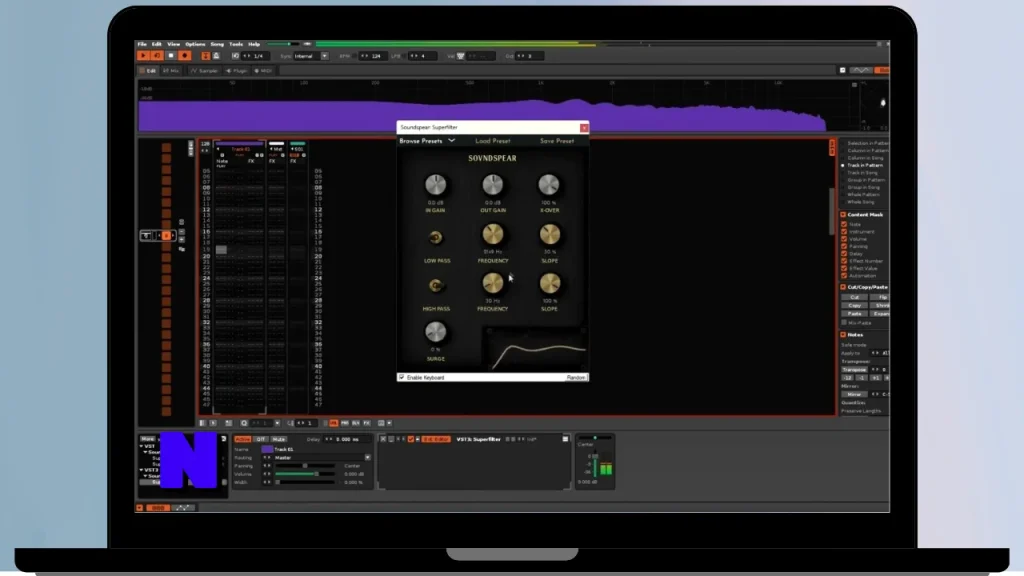Image resolution: width=1024 pixels, height=576 pixels.
Task: Open the Sync Internal dropdown
Action: point(311,56)
